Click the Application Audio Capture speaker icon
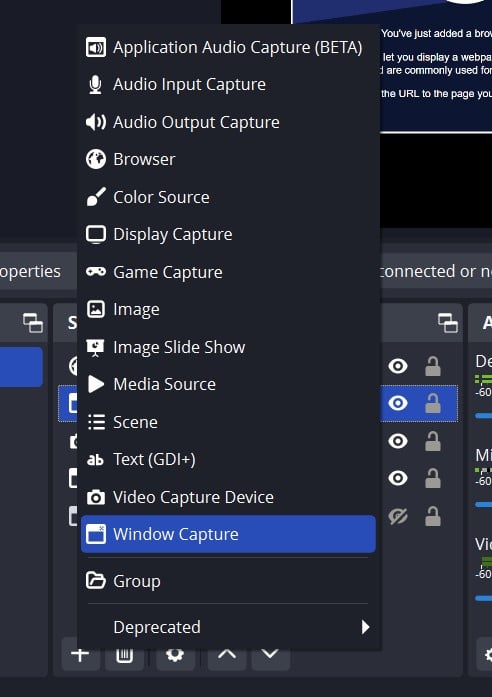Screen dimensions: 492x697 (x=96, y=47)
